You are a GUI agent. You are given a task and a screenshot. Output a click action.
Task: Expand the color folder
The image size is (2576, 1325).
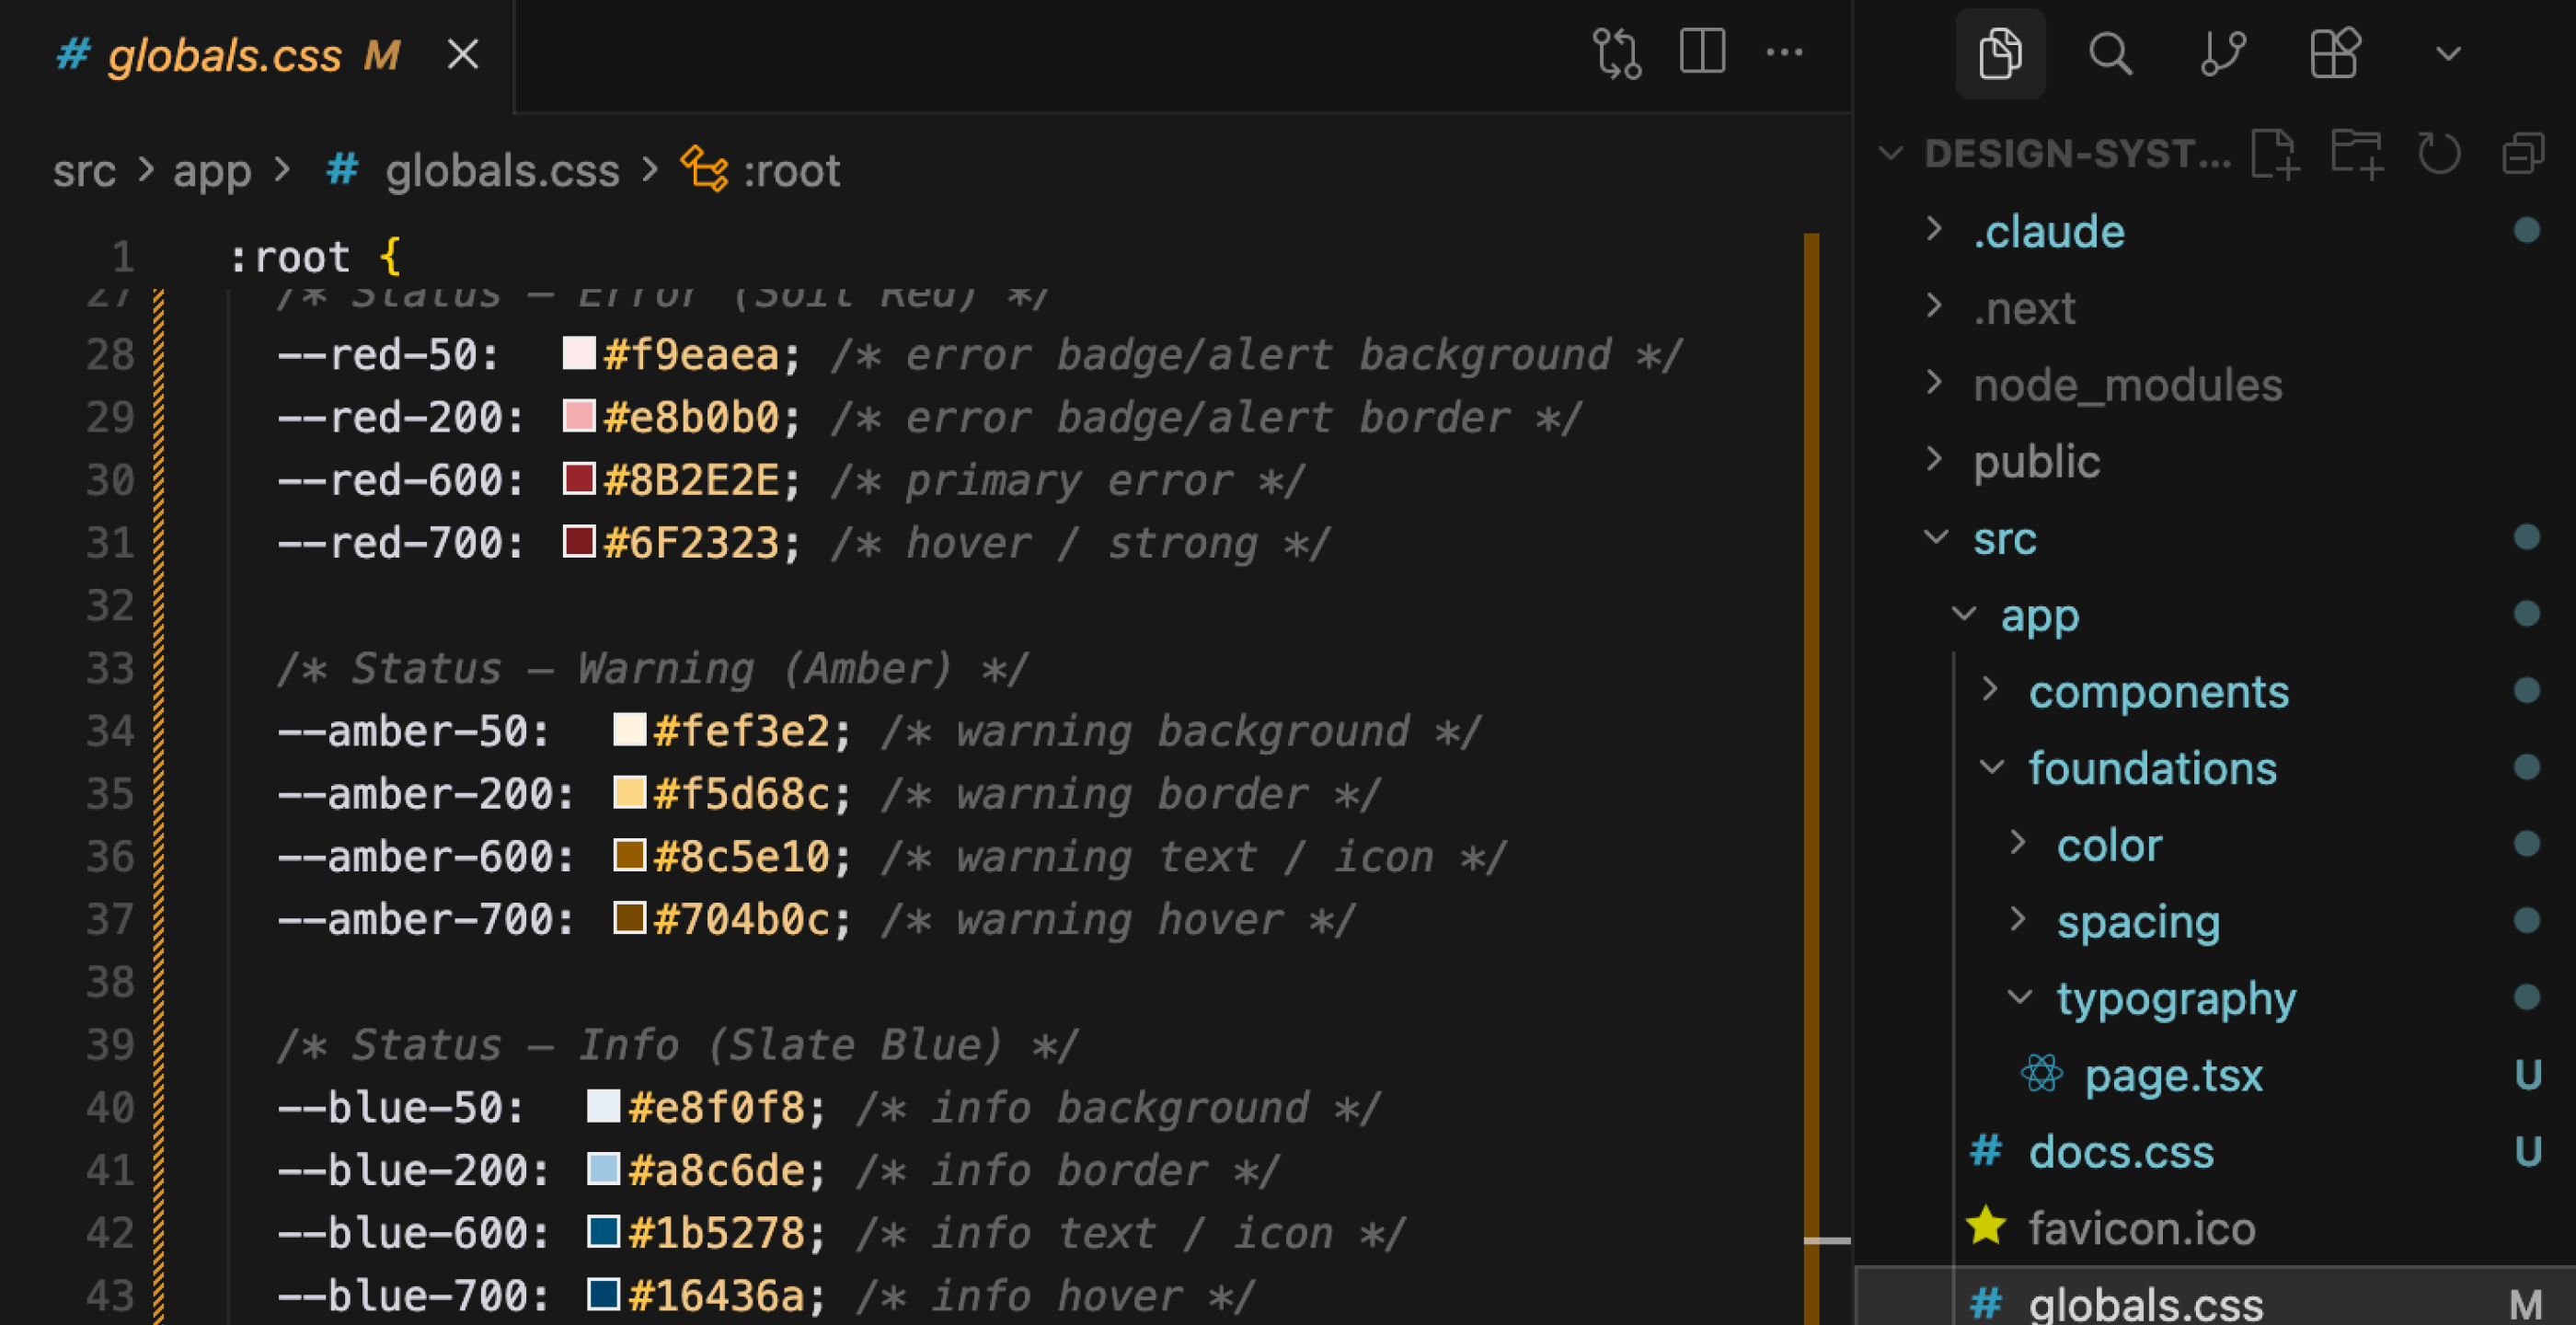click(2215, 845)
